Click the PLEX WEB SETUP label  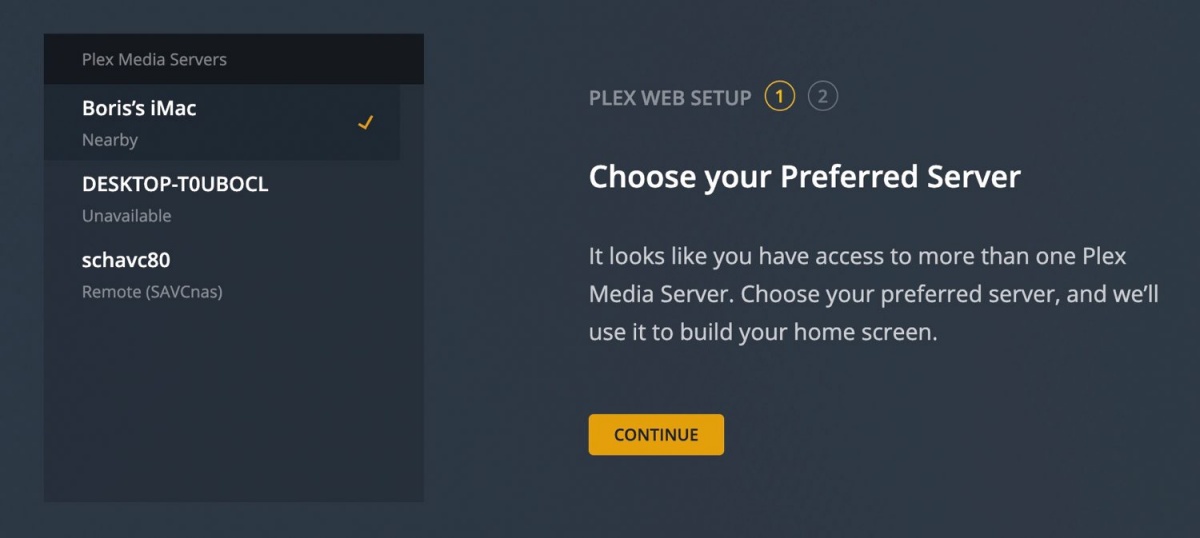pyautogui.click(x=670, y=98)
